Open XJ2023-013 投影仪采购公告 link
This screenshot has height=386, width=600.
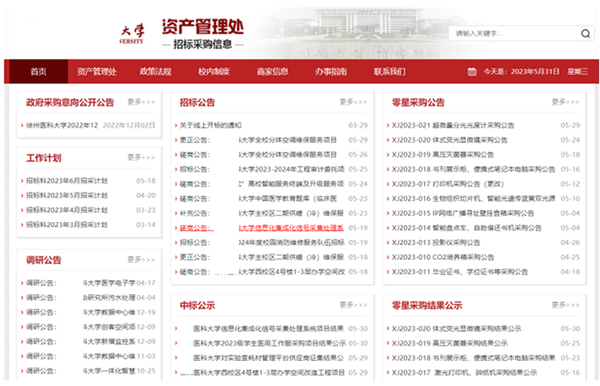436,243
